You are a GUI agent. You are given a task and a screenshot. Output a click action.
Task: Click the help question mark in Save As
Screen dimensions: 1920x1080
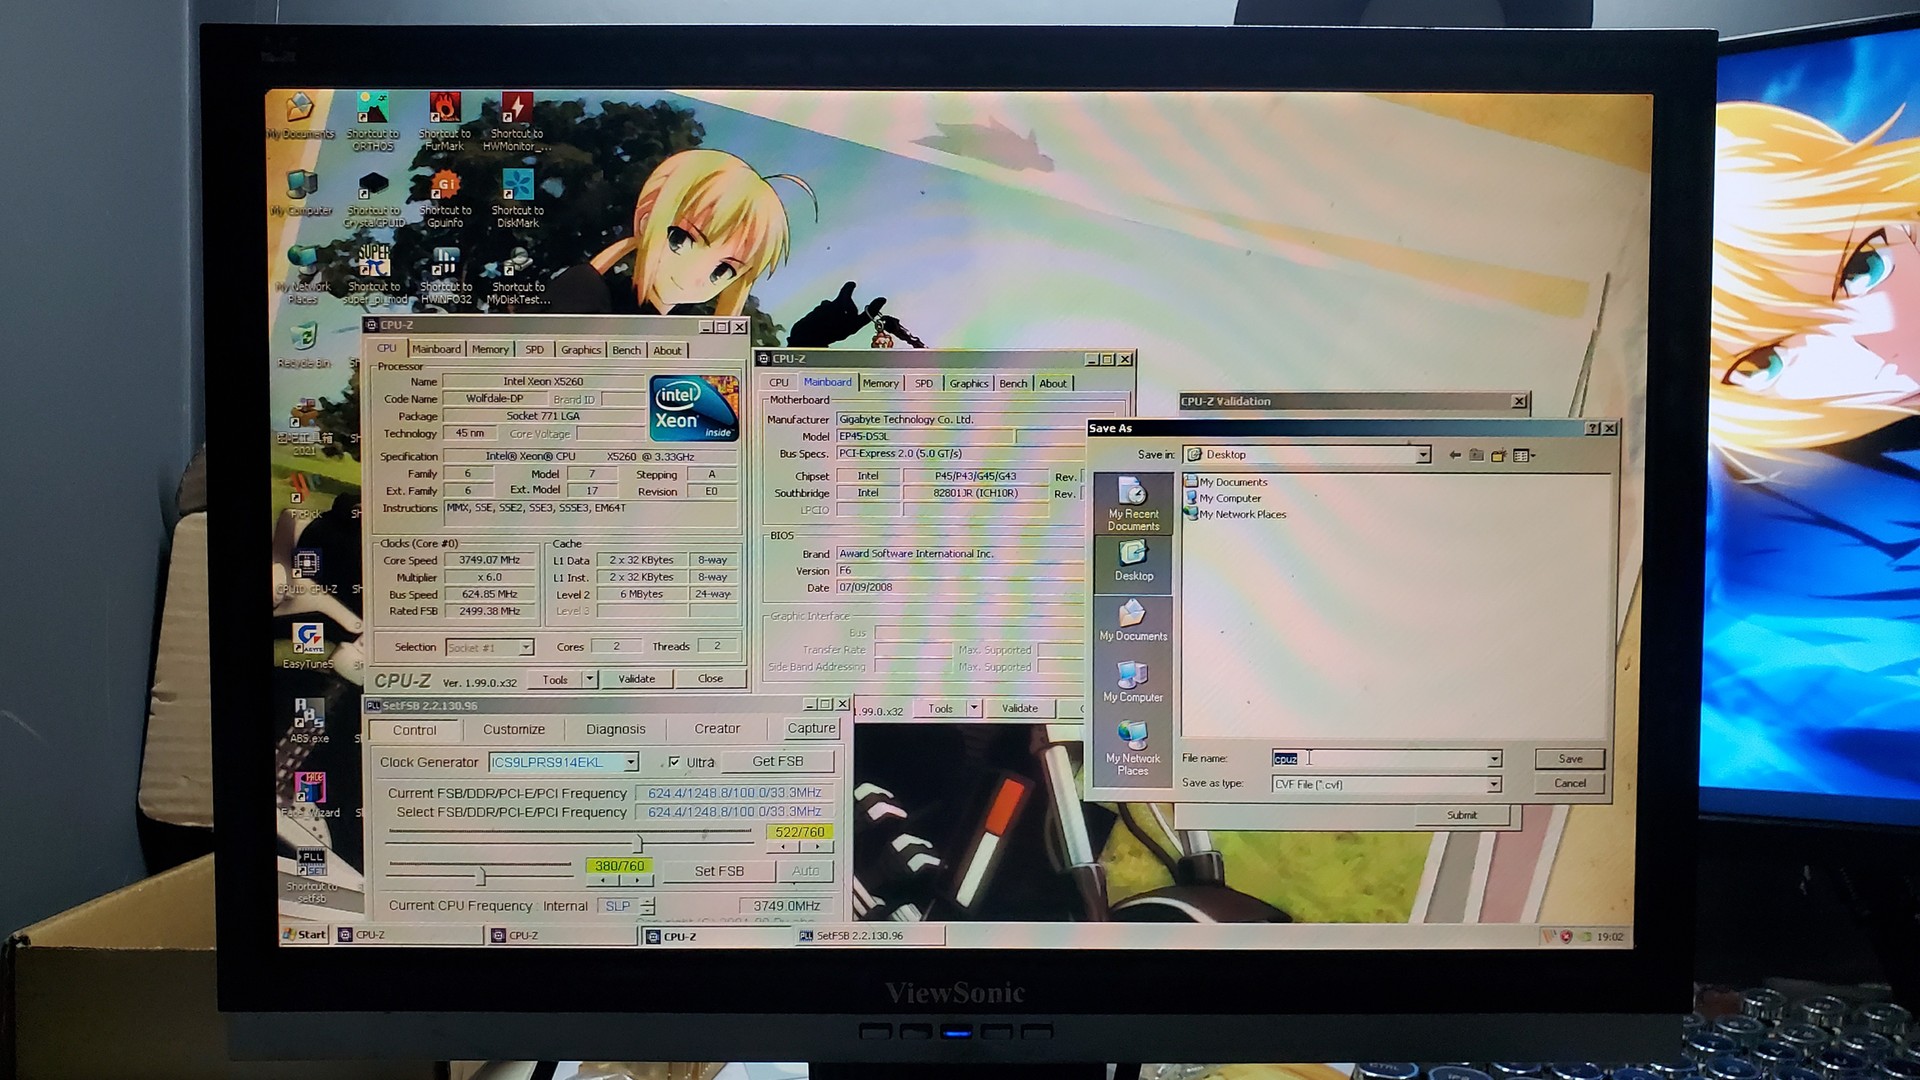coord(1592,428)
